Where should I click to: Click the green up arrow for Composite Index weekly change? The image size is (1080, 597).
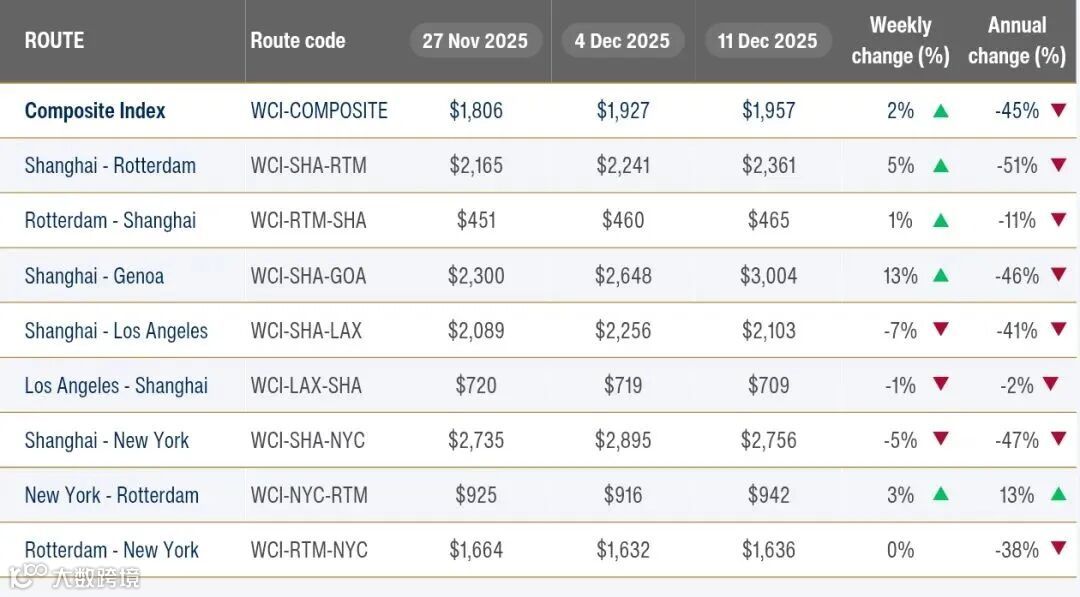940,110
